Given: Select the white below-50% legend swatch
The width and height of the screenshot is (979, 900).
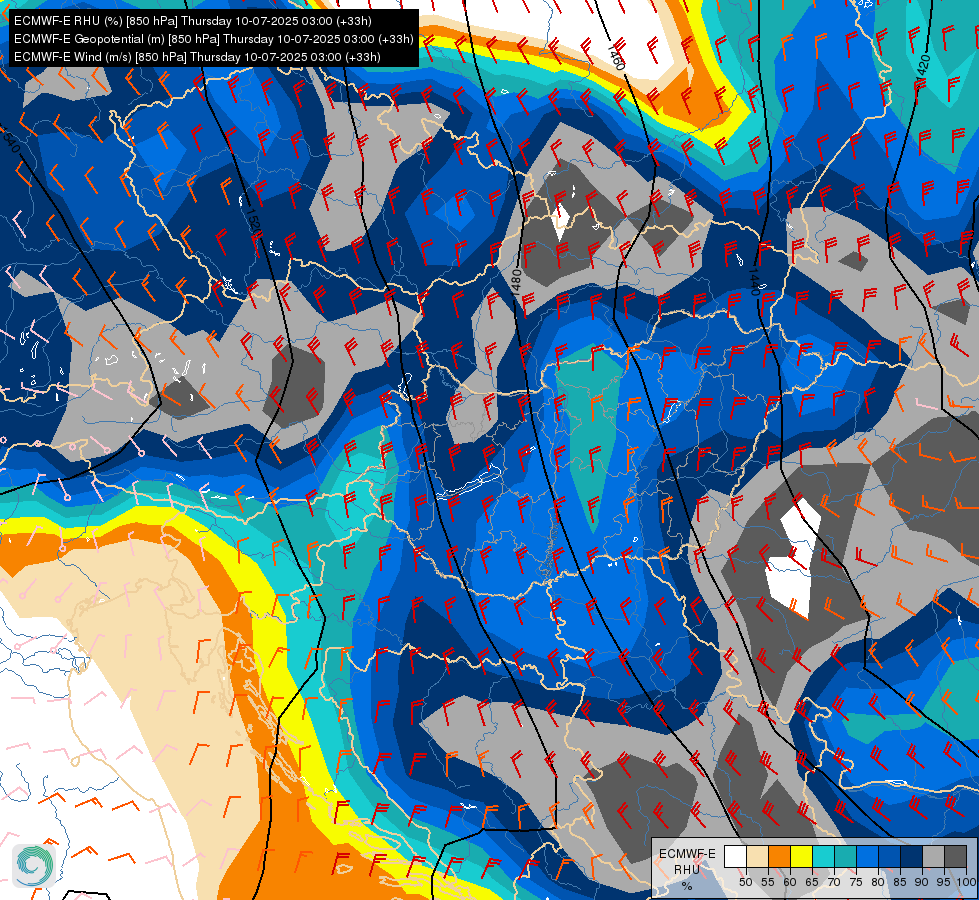Looking at the screenshot, I should tap(735, 856).
